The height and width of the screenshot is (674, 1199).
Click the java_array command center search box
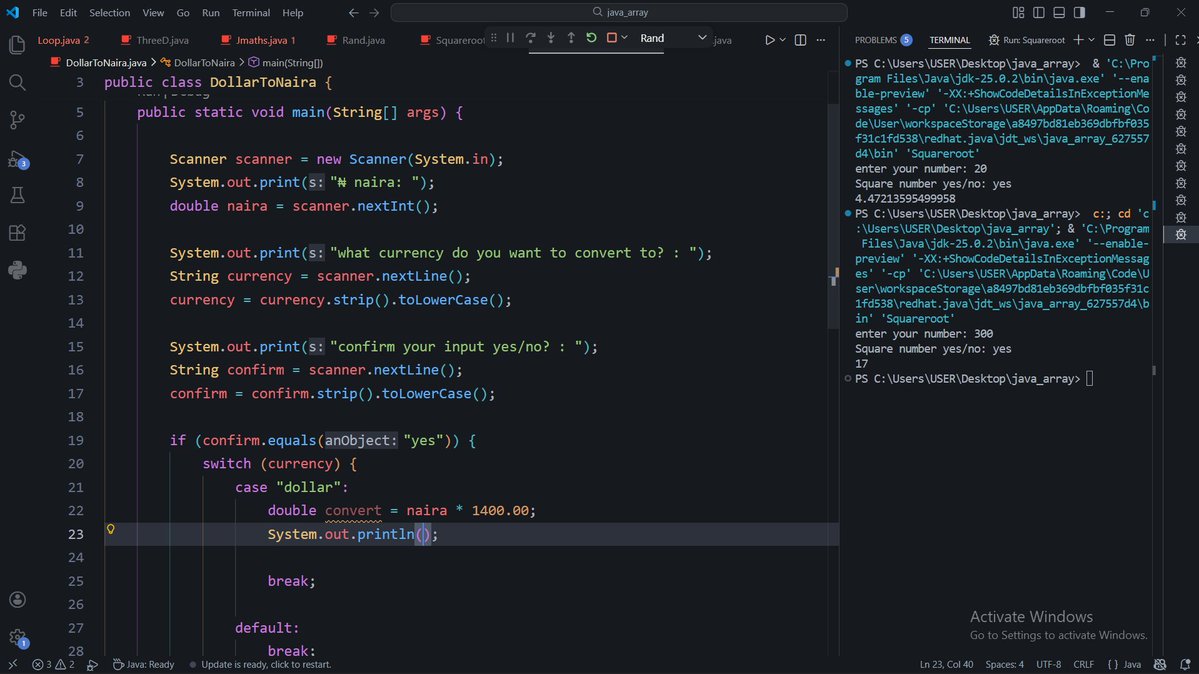coord(619,12)
